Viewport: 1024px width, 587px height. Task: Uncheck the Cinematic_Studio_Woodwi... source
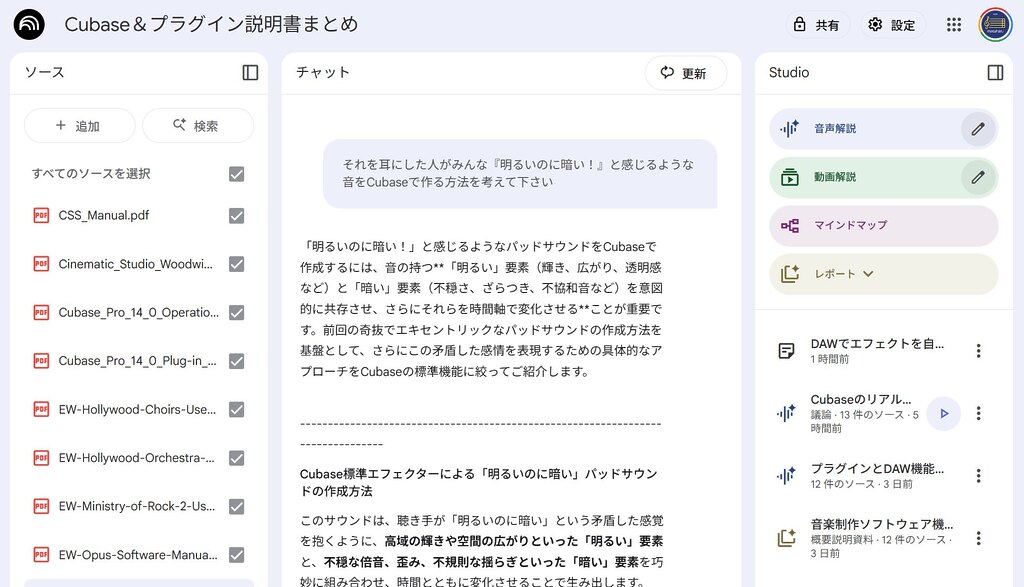[236, 264]
